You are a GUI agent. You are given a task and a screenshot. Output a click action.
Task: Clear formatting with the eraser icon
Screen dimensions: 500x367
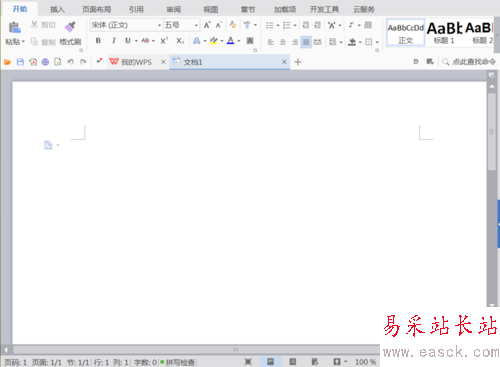233,25
